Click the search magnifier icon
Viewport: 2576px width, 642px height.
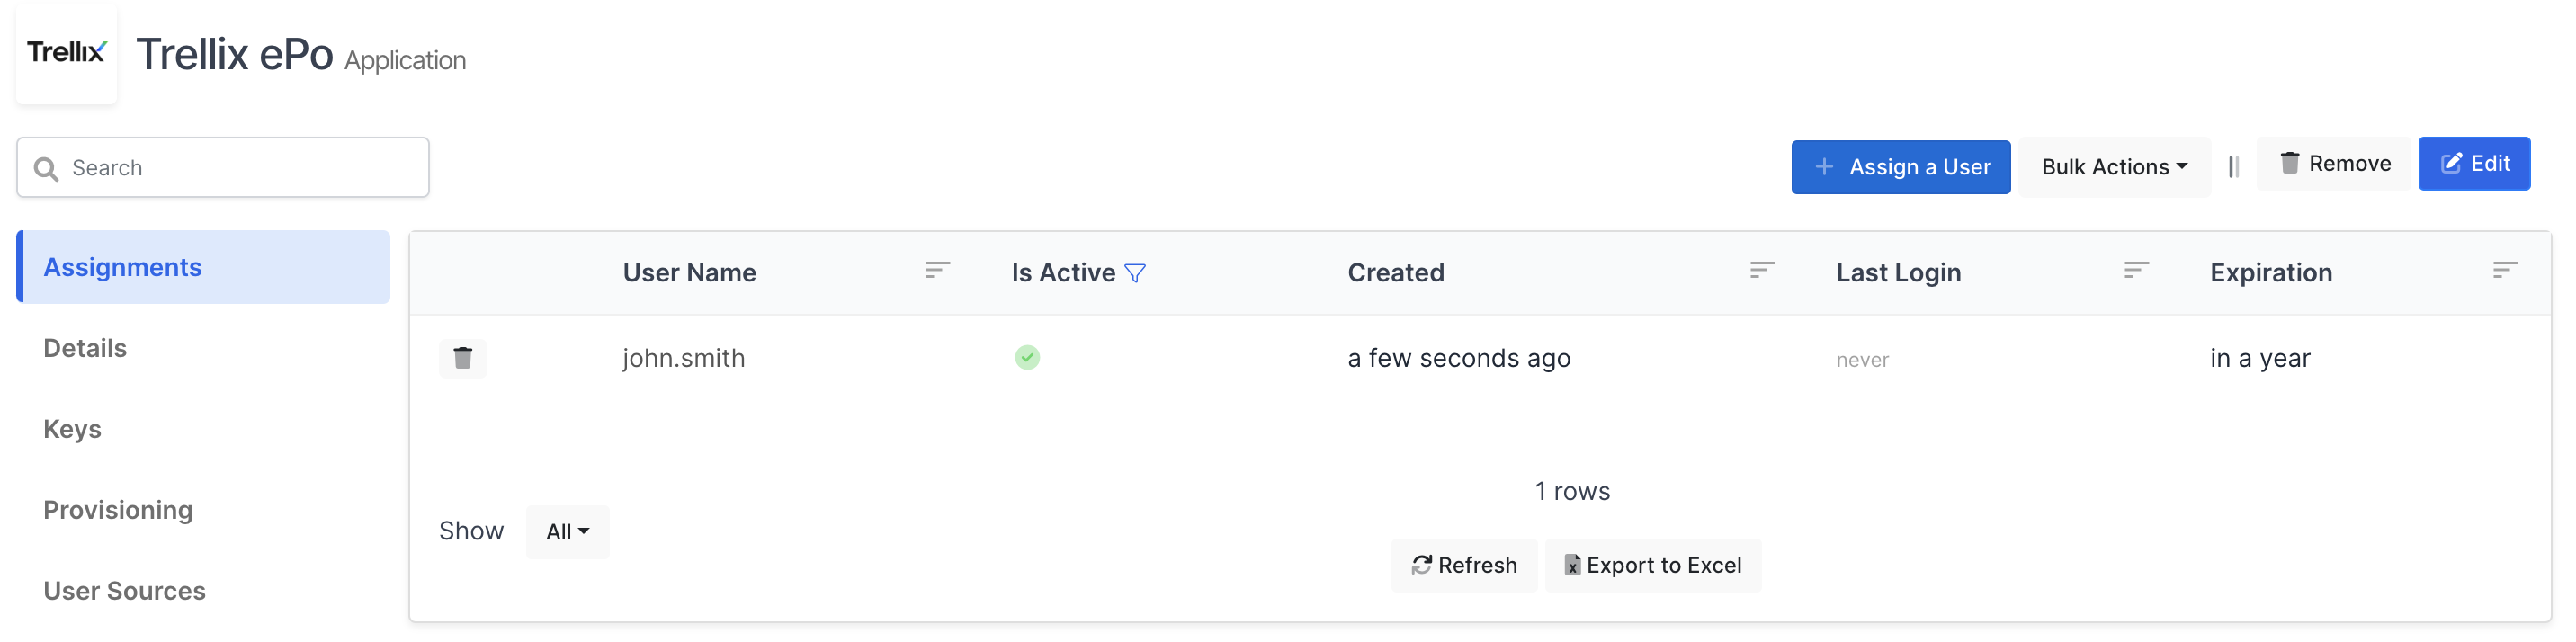click(45, 167)
